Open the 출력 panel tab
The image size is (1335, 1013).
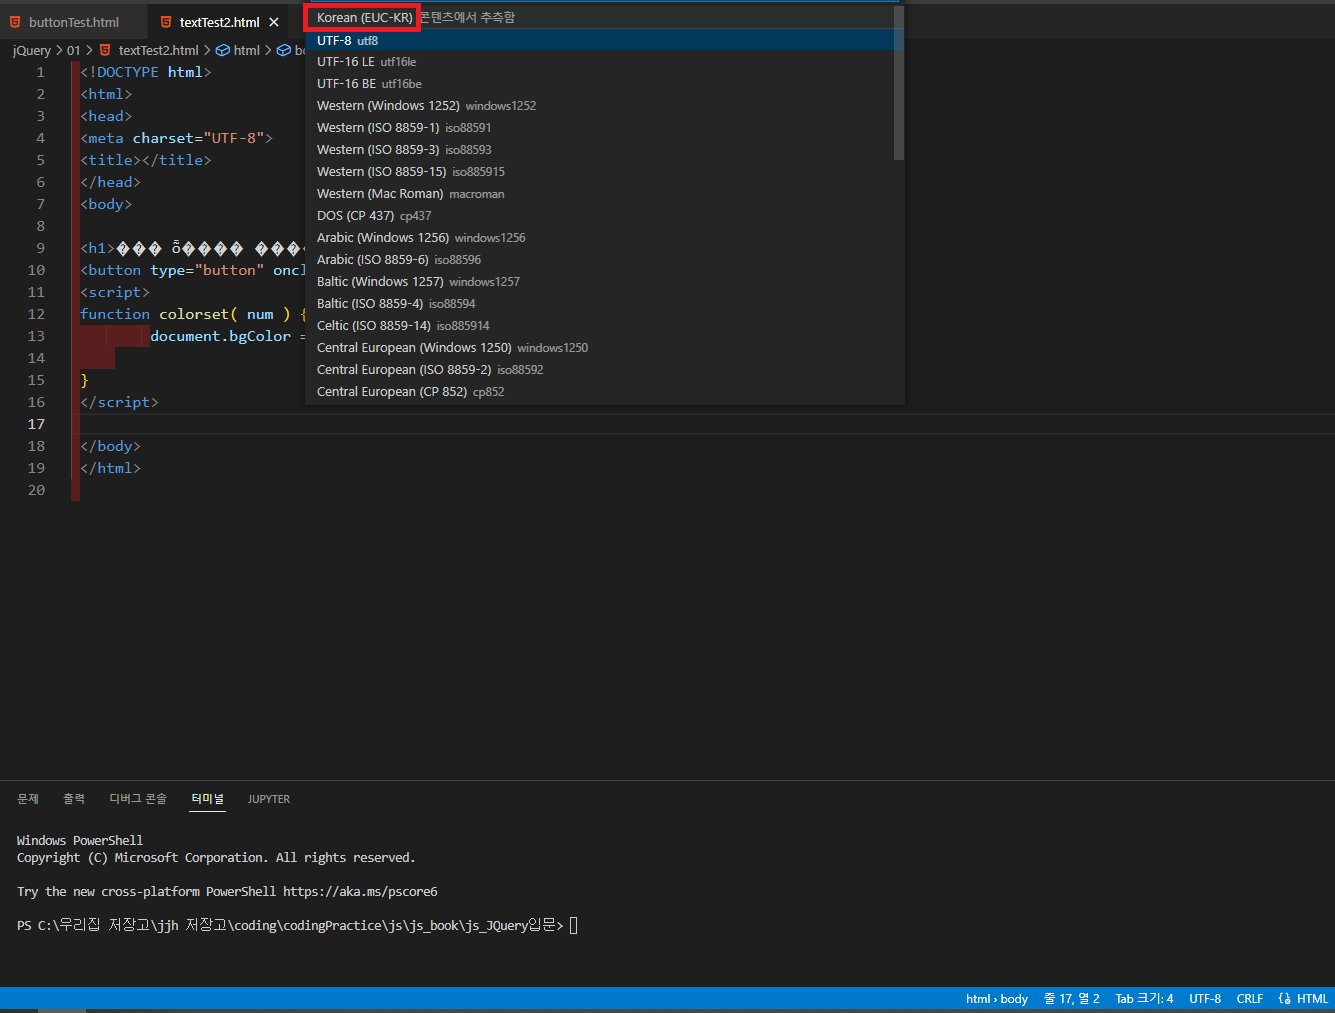pyautogui.click(x=73, y=798)
